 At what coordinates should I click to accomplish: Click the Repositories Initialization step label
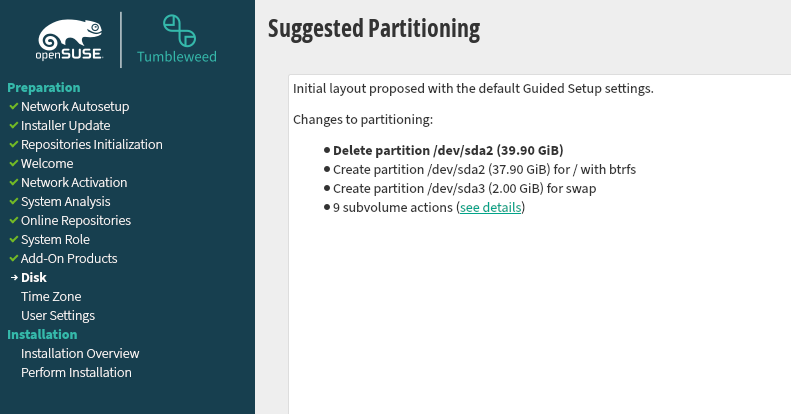pos(92,144)
